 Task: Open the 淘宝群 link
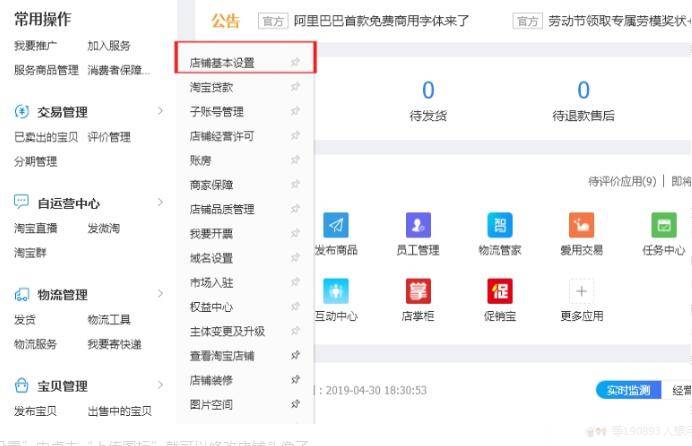(x=30, y=253)
